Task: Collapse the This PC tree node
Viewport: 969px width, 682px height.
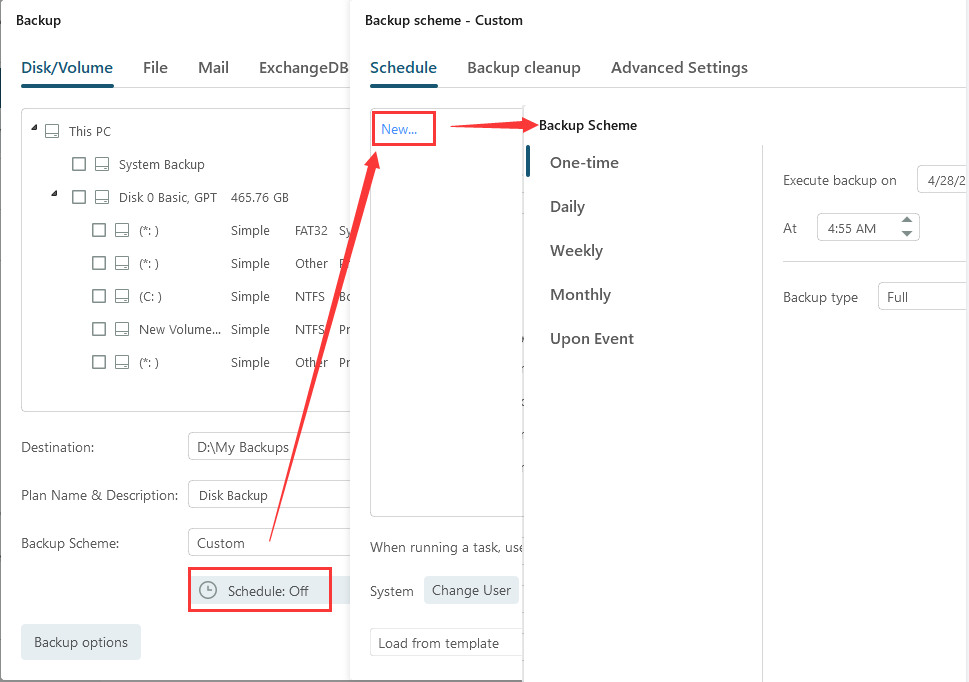Action: coord(34,129)
